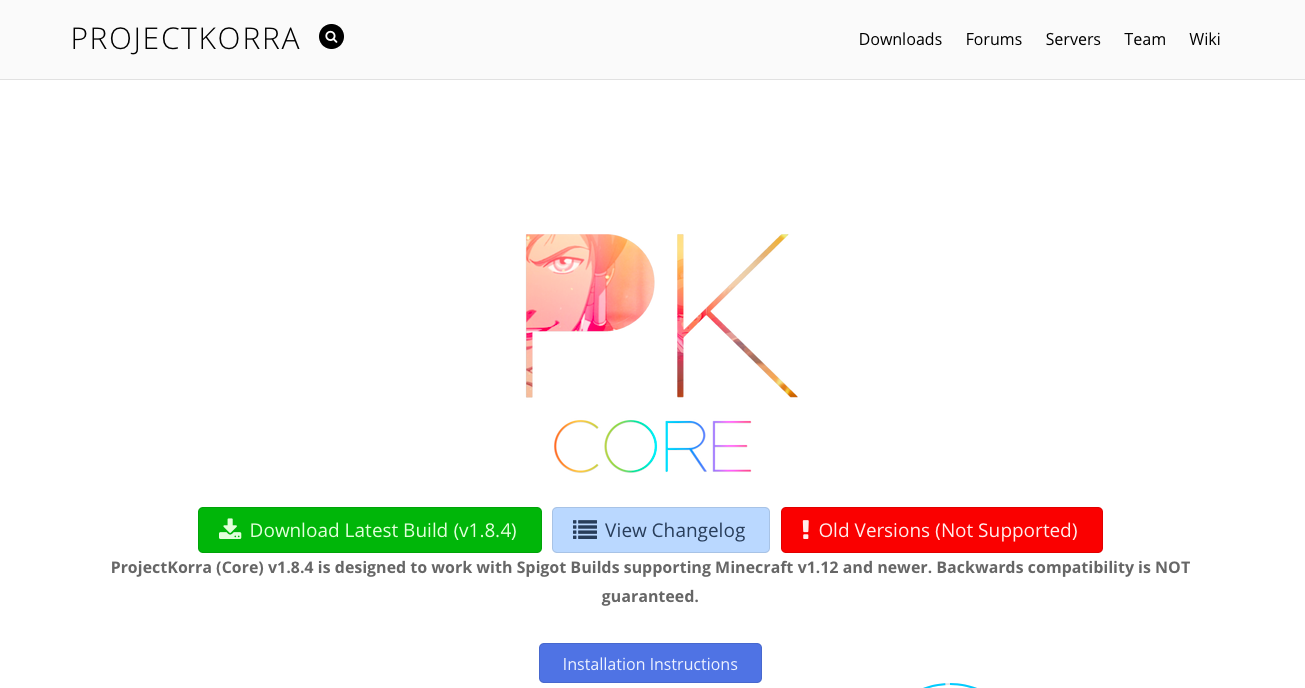1305x688 pixels.
Task: Open Old Versions (Not Supported)
Action: (x=942, y=530)
